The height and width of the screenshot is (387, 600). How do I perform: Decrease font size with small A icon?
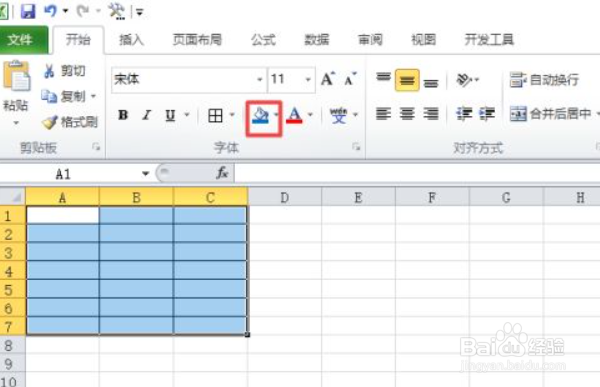350,79
